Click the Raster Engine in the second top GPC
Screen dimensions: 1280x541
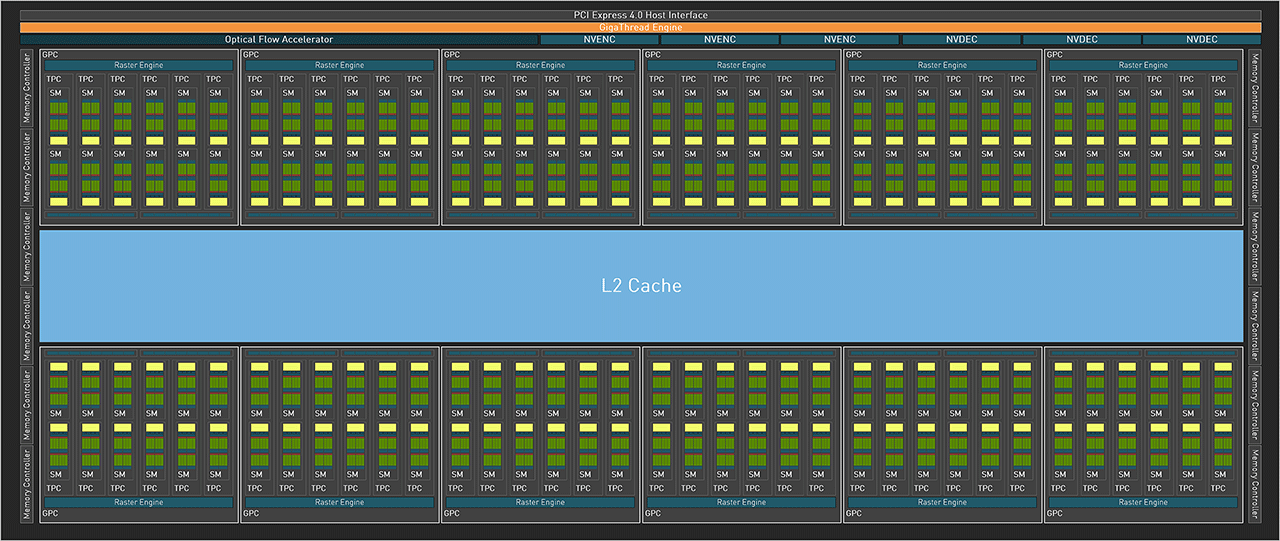coord(340,65)
